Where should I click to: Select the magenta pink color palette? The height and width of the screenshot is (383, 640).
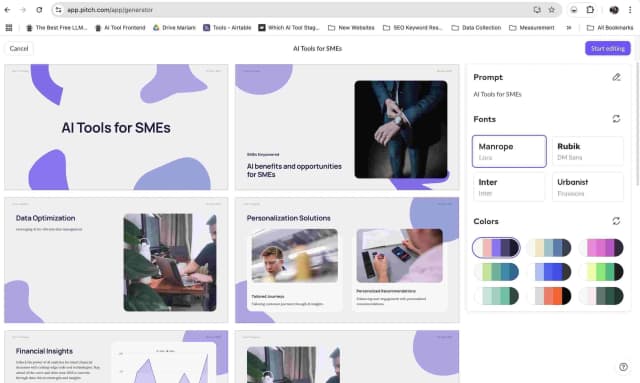pos(602,247)
